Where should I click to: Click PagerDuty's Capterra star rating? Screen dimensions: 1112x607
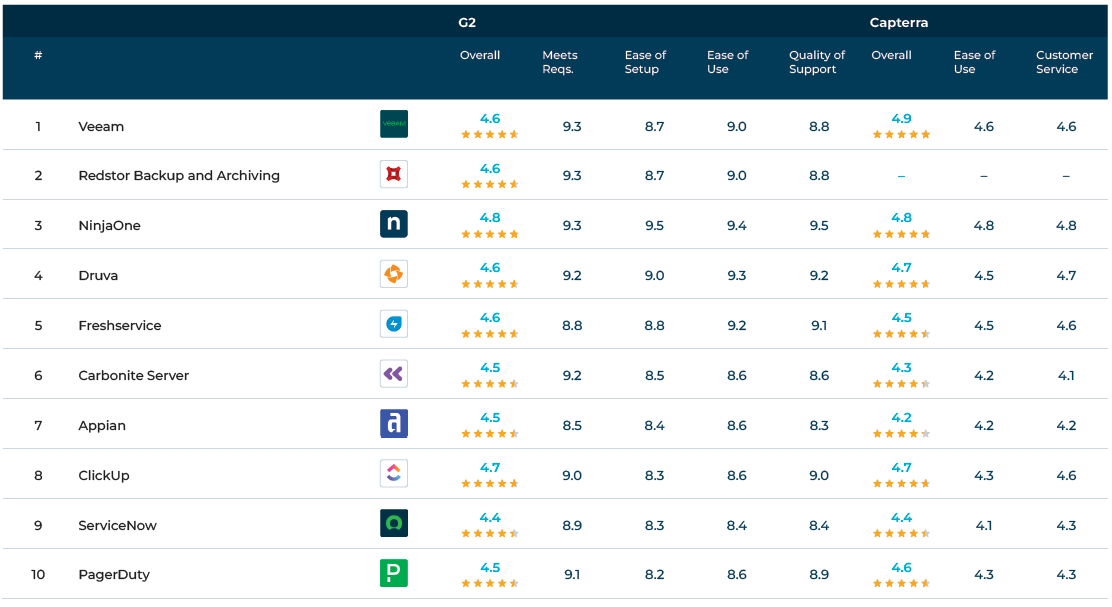(x=901, y=584)
